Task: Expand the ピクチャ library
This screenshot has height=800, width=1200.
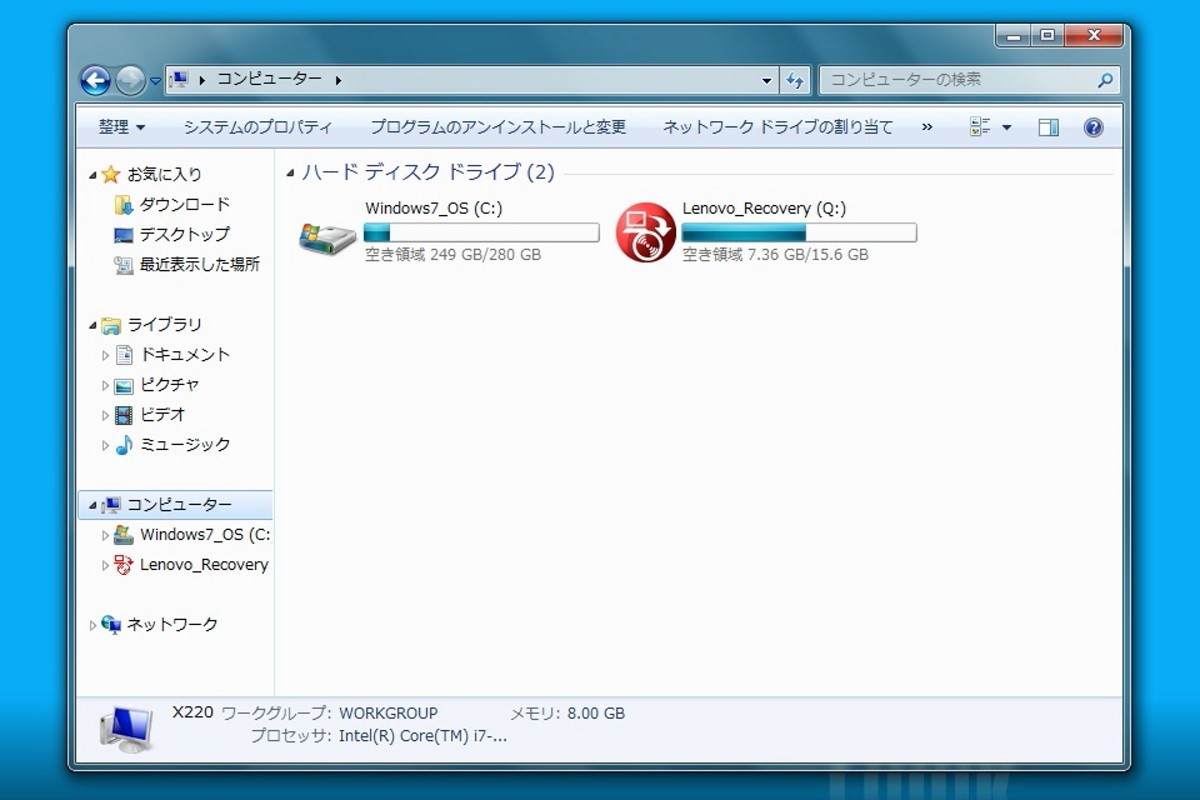Action: pyautogui.click(x=106, y=385)
